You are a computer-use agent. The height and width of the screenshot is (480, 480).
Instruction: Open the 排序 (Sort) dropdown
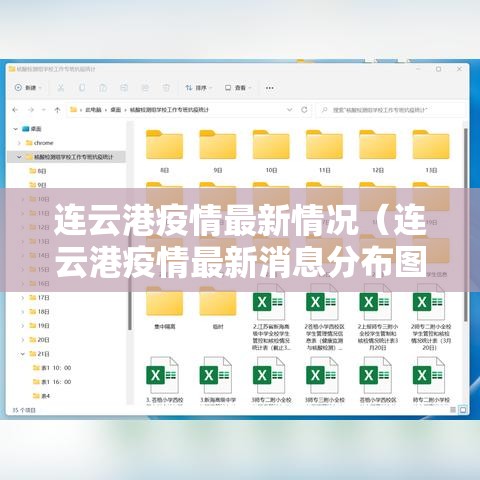199,88
